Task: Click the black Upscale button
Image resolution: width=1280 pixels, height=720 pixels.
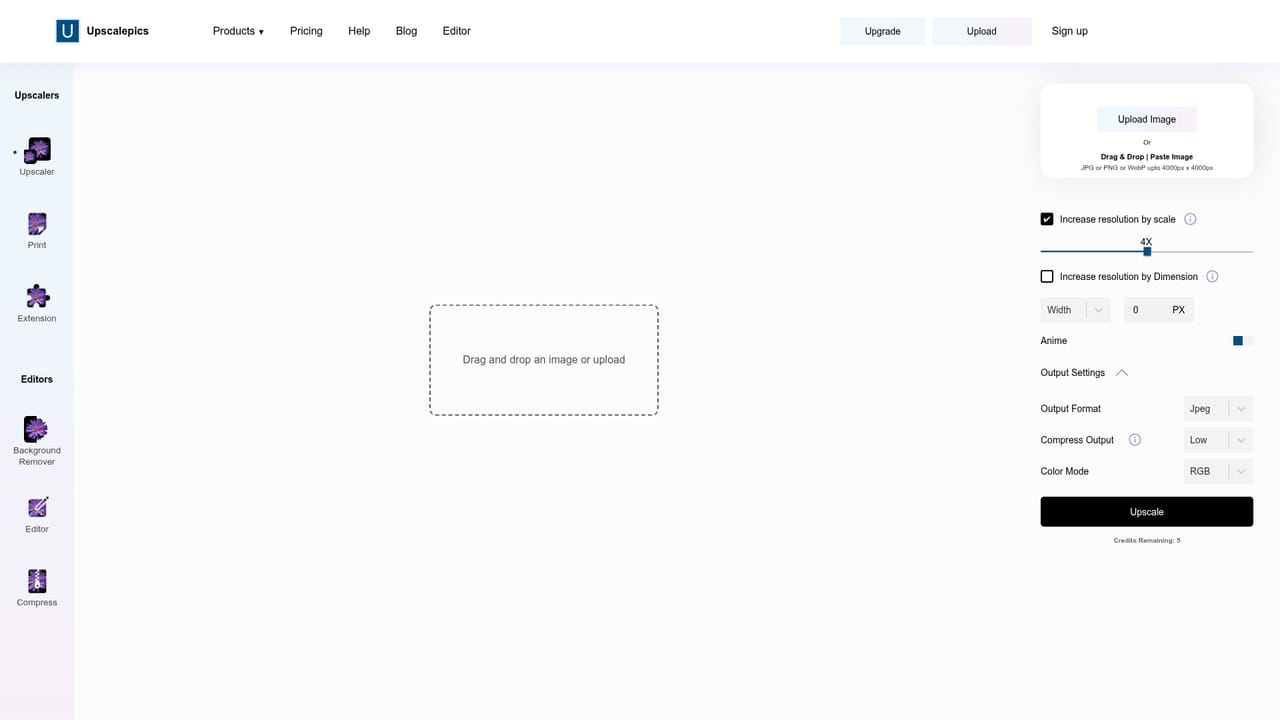Action: click(1147, 512)
